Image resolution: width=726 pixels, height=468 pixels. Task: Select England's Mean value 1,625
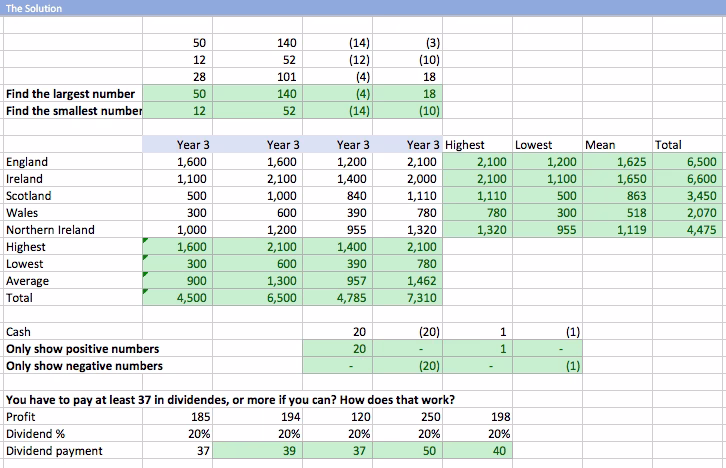point(617,162)
